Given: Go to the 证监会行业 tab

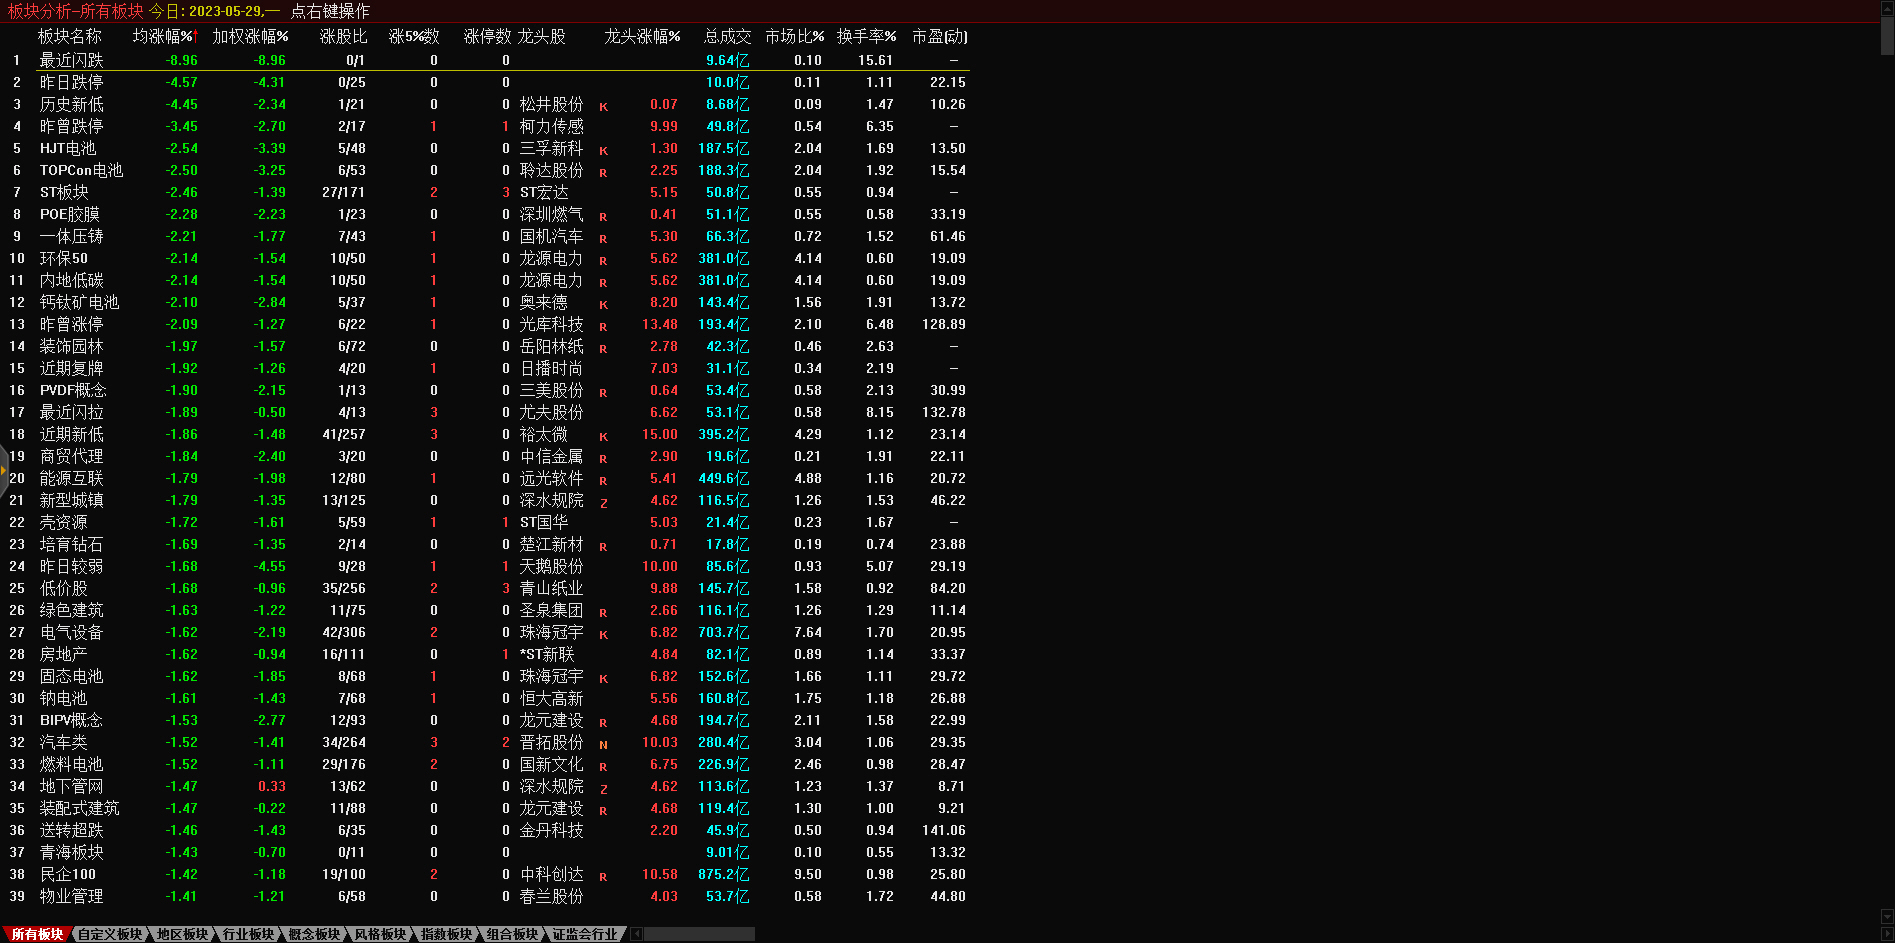Looking at the screenshot, I should point(585,934).
